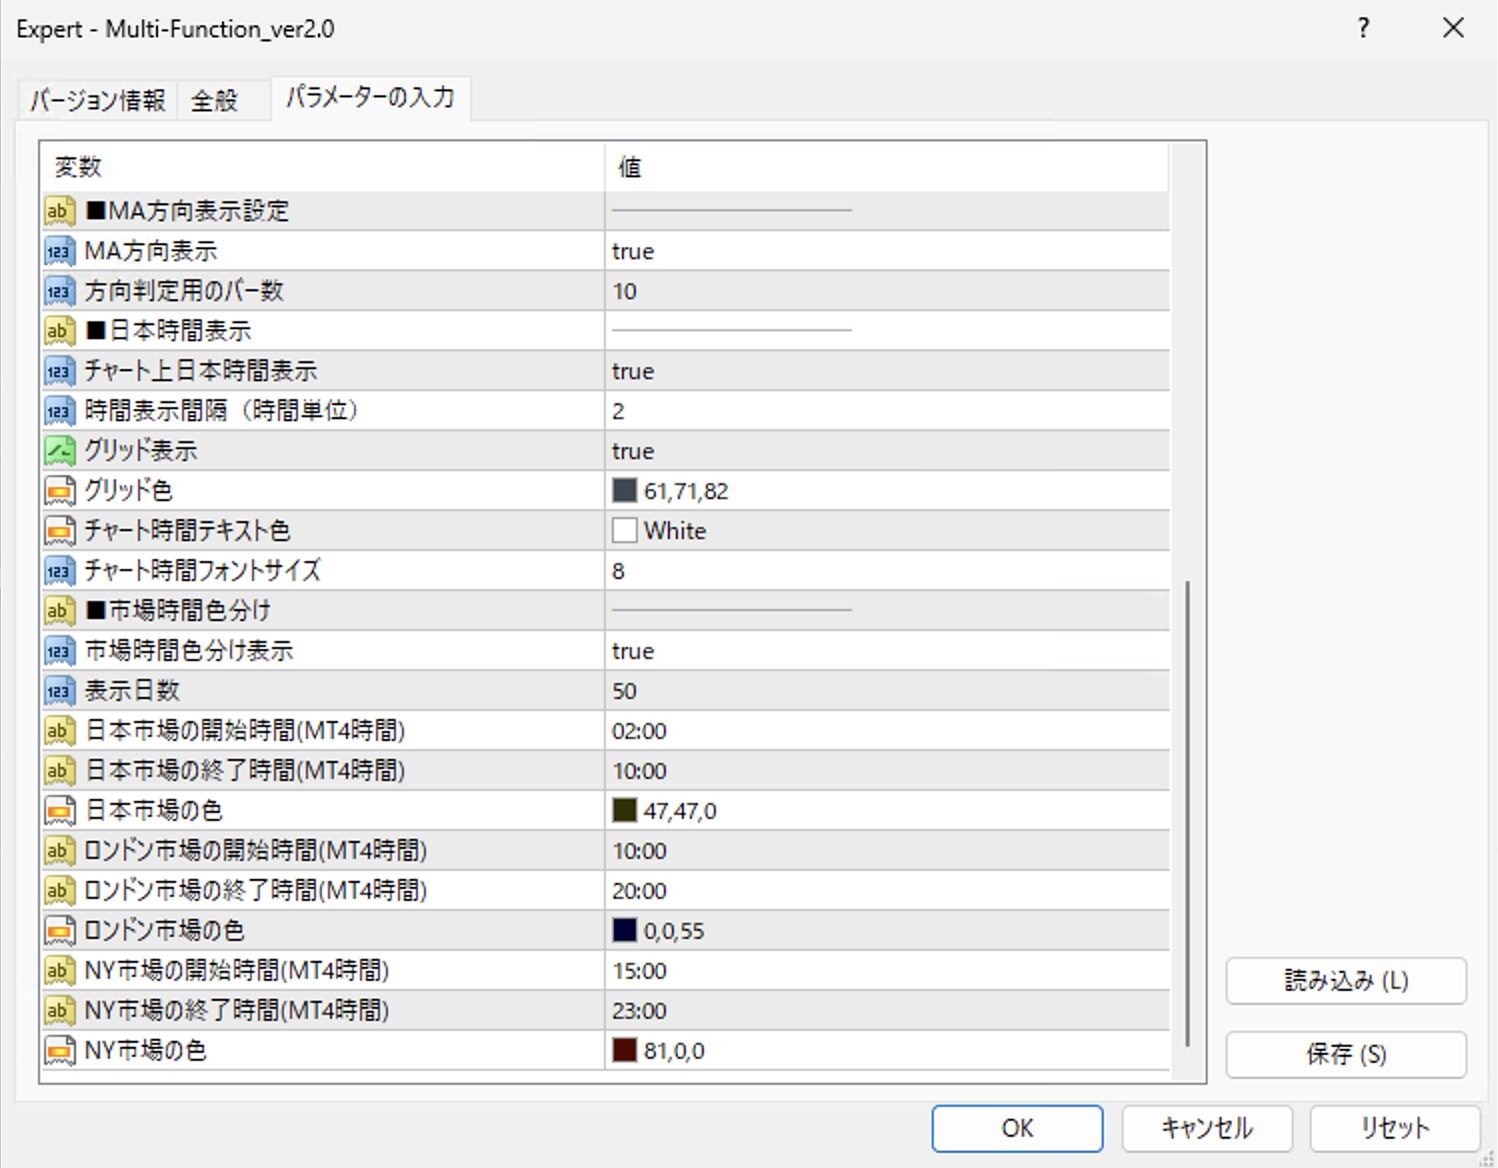Click the icon next to 方向判定用のバー数
The image size is (1498, 1168).
pyautogui.click(x=59, y=291)
